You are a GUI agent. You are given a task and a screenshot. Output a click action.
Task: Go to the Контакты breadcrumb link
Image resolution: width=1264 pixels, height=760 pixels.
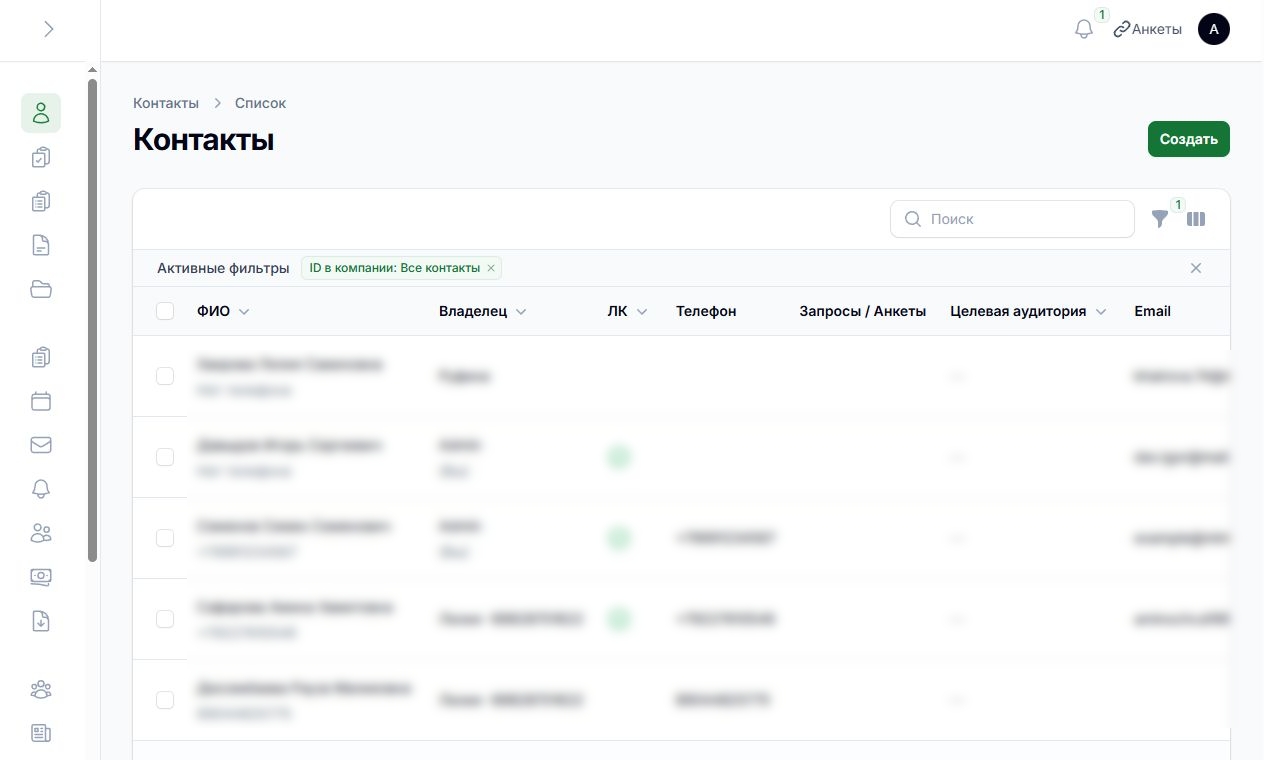(x=166, y=103)
